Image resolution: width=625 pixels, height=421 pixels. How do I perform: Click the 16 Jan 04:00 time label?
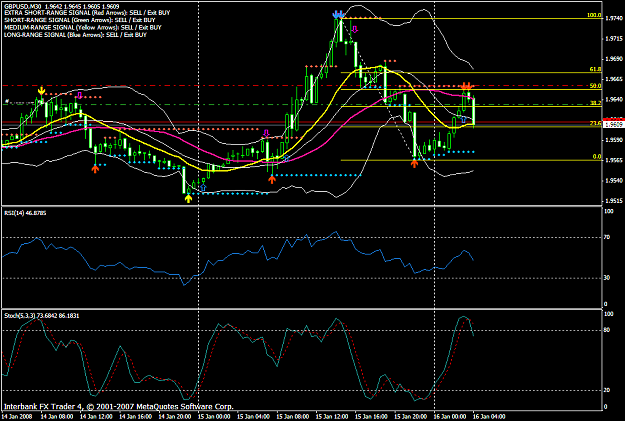click(x=489, y=417)
